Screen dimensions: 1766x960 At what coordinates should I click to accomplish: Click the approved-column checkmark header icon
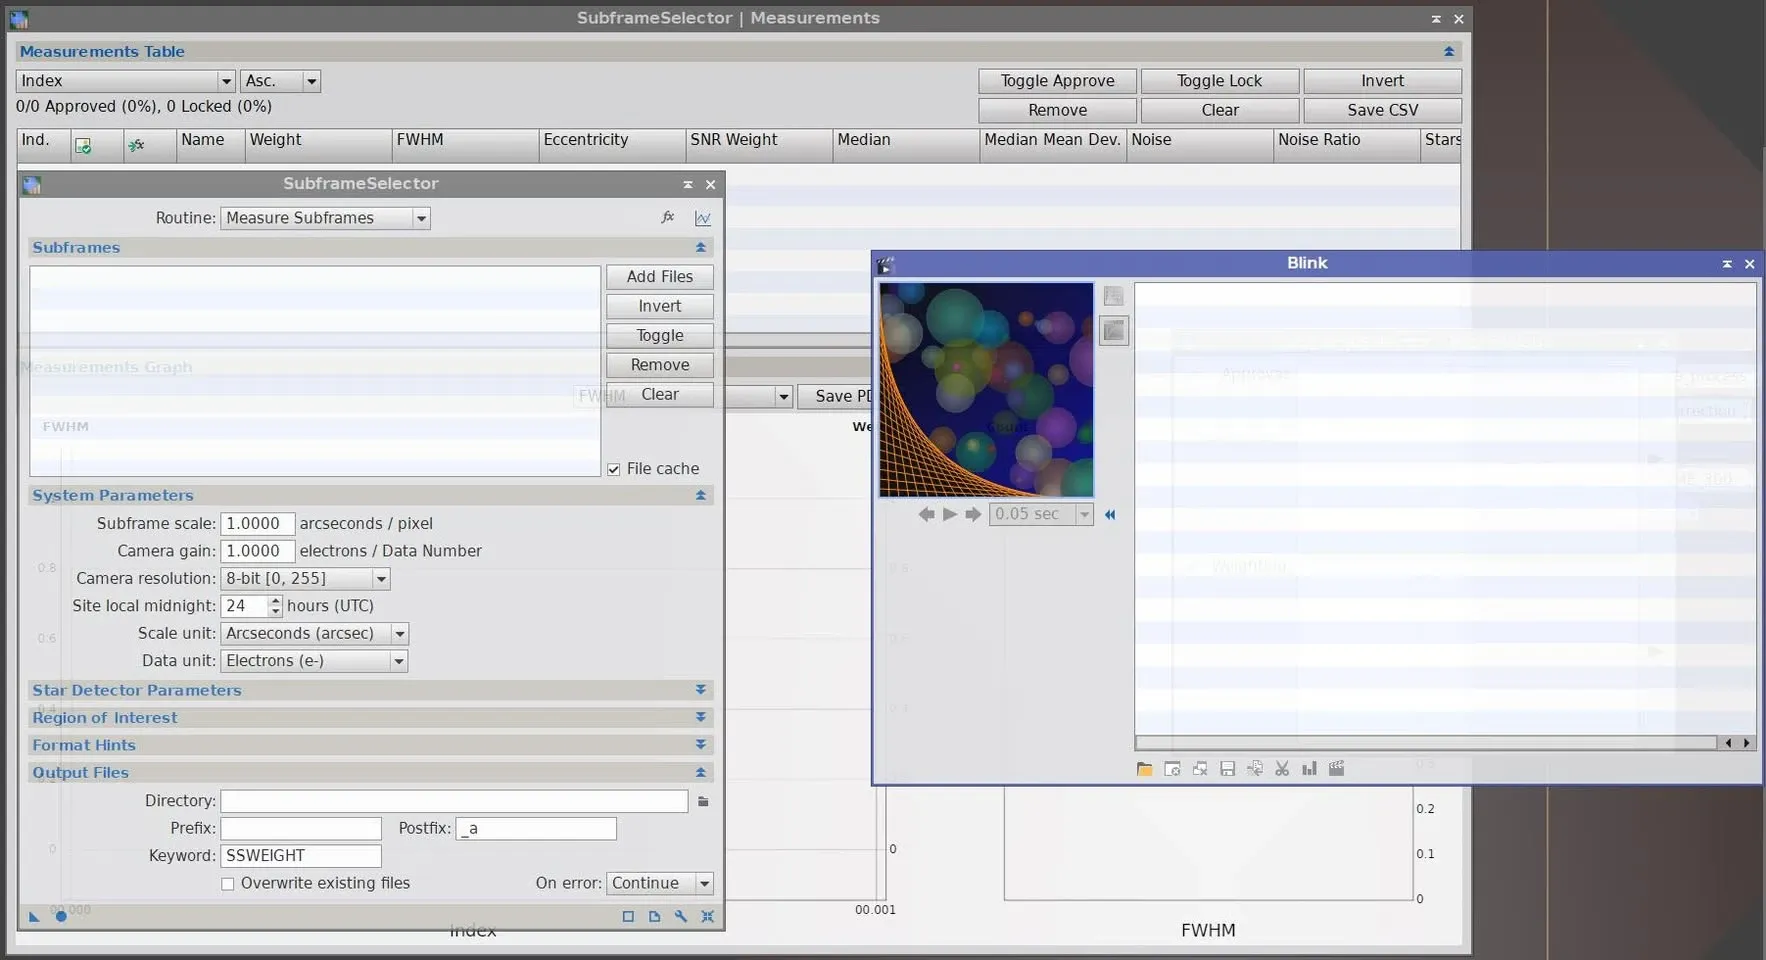pyautogui.click(x=83, y=146)
